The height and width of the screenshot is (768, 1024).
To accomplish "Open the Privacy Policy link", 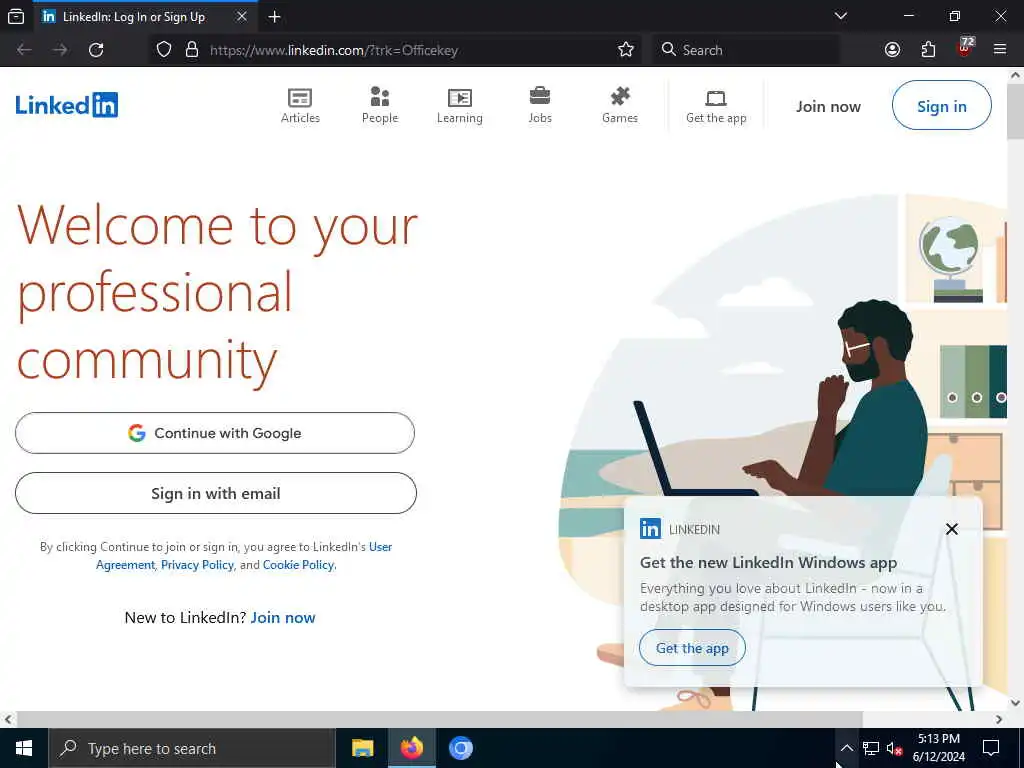I will (197, 565).
